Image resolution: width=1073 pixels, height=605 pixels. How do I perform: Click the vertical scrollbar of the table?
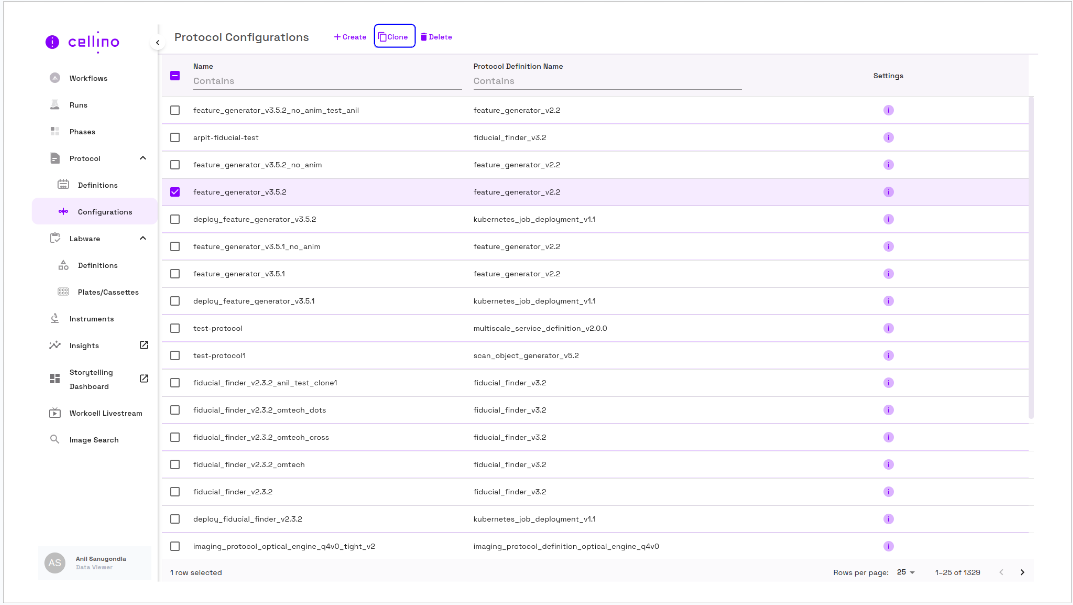click(1032, 250)
